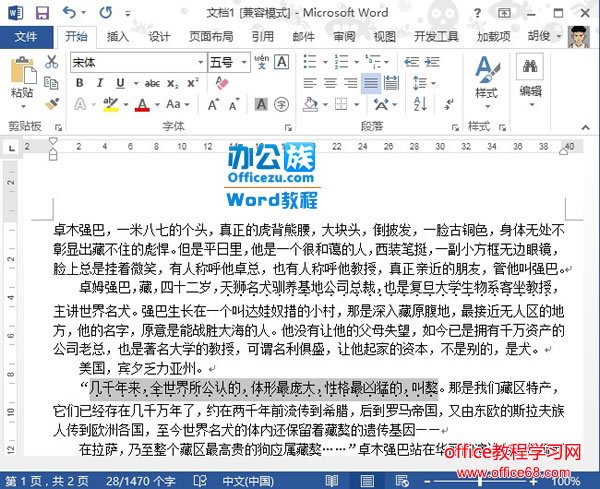The width and height of the screenshot is (600, 489).
Task: Redo with the repeat arrow icon
Action: tap(106, 13)
